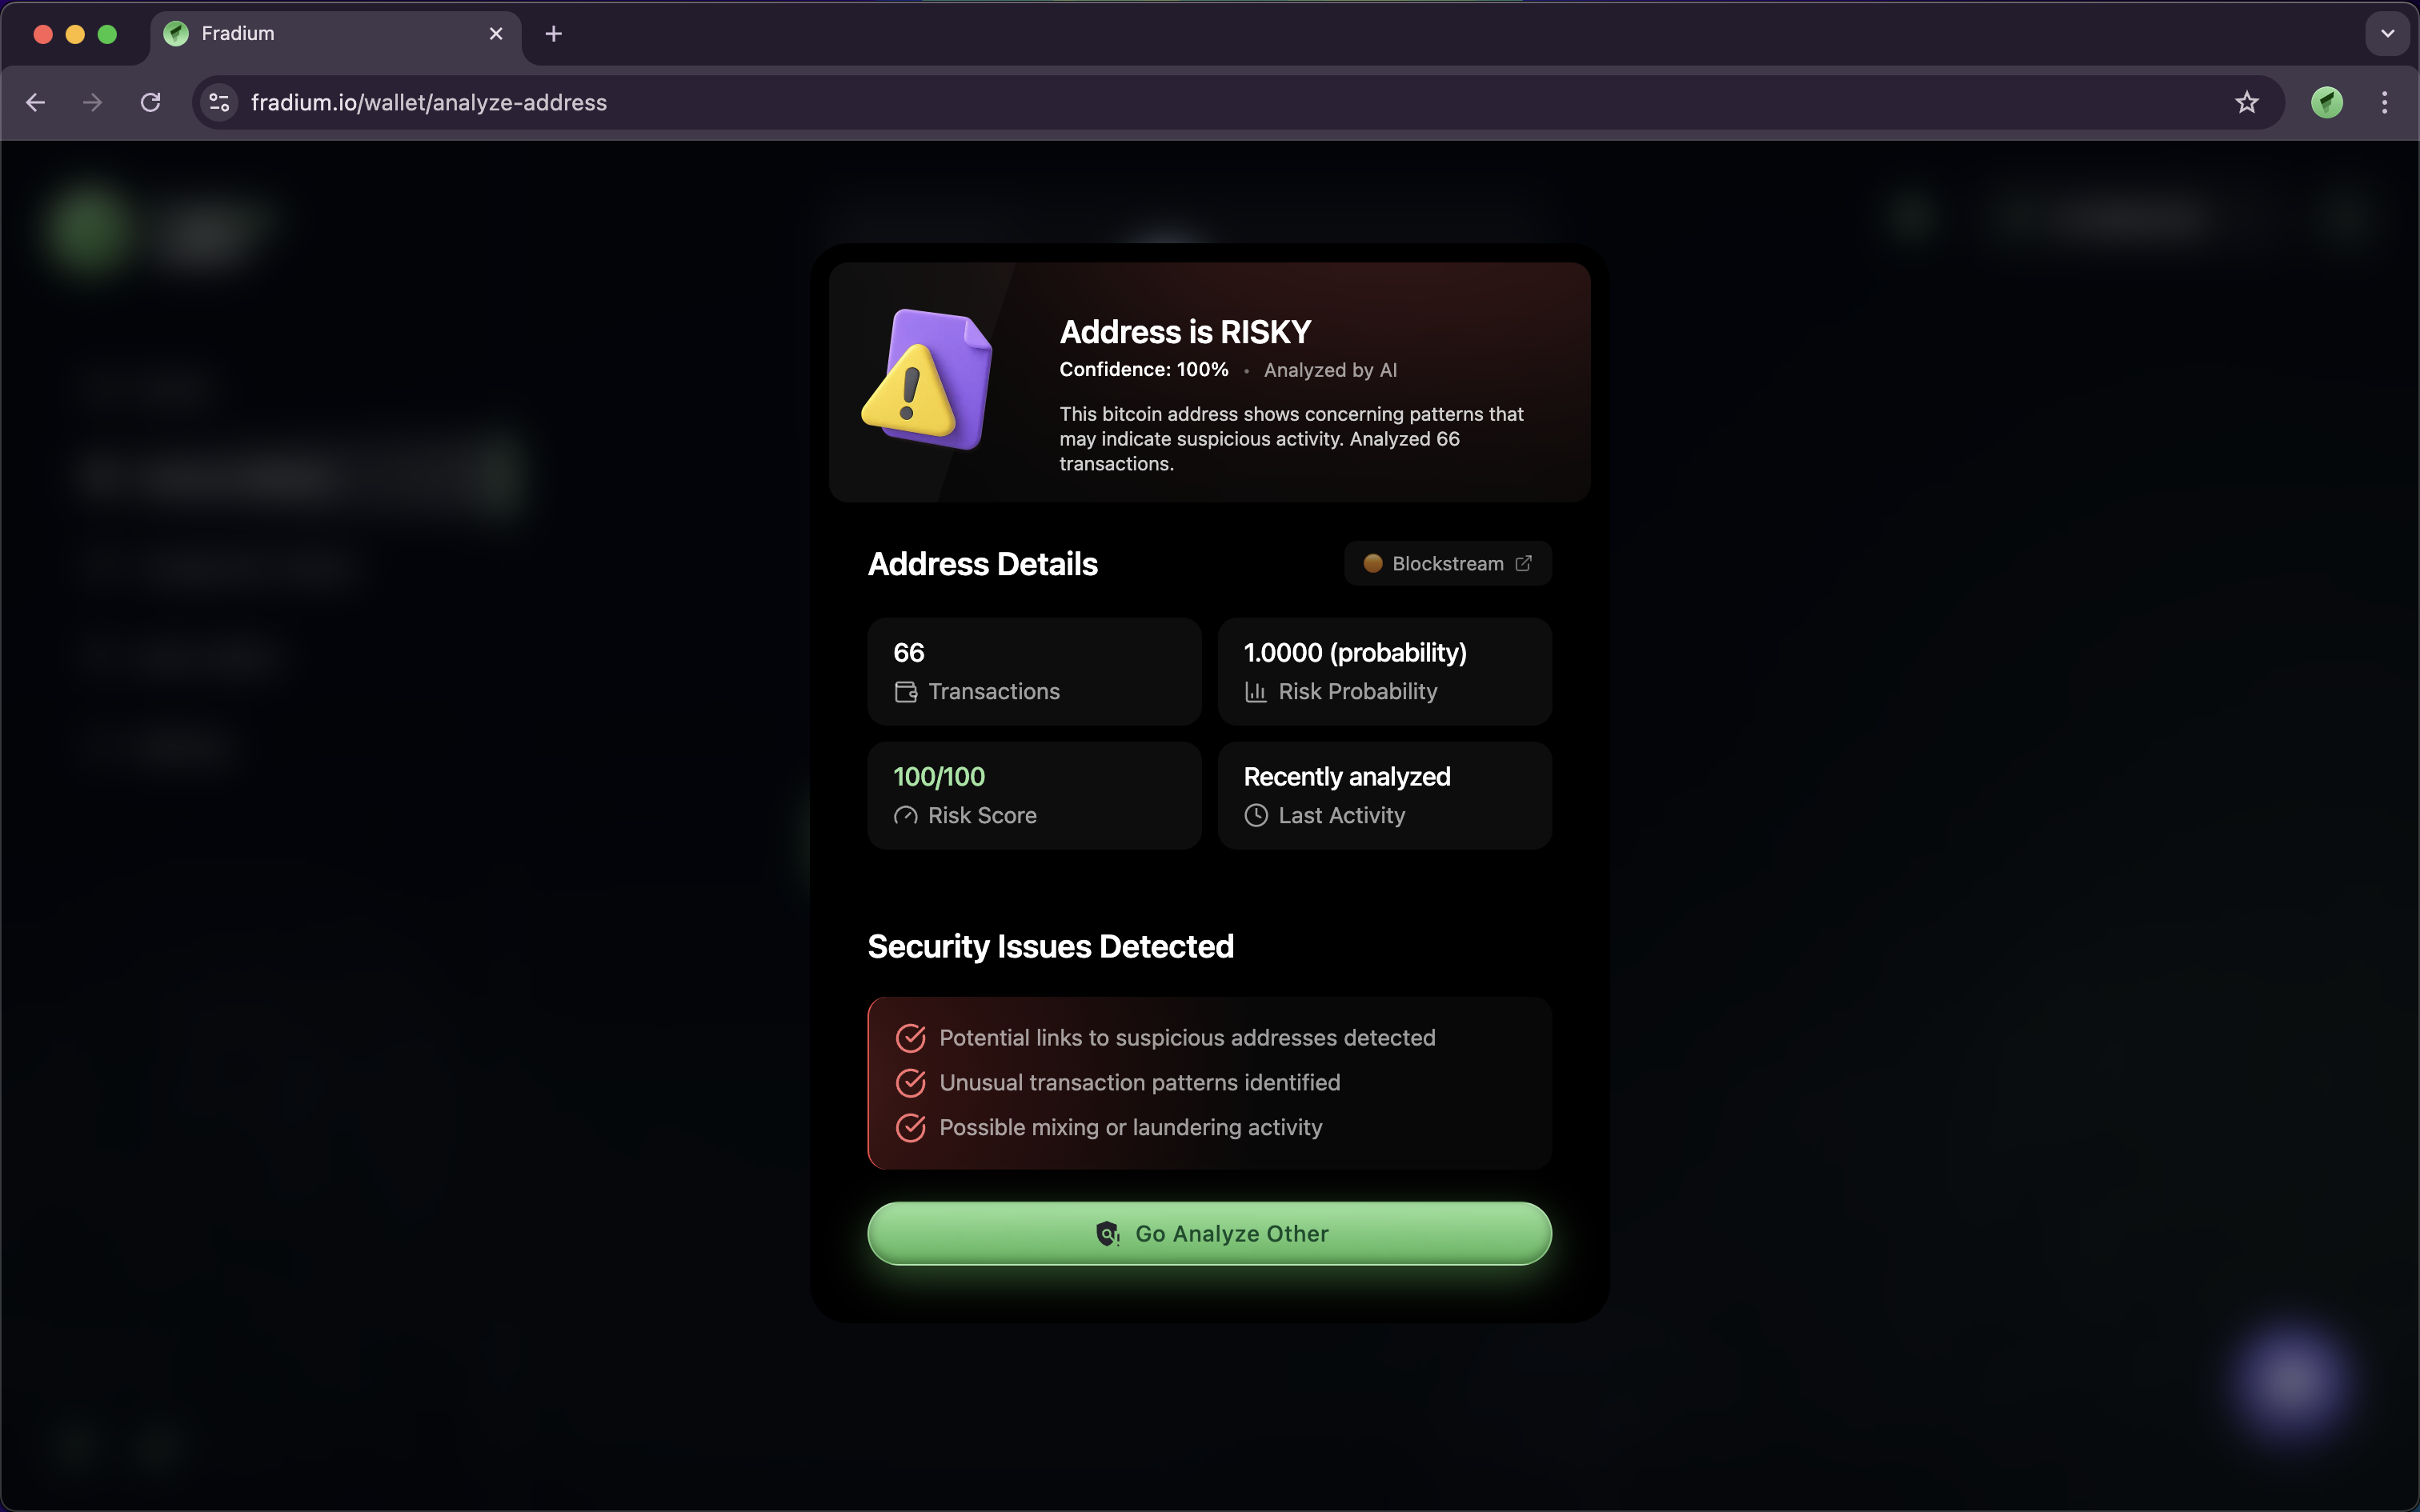Click the clock icon beside Last Activity
Viewport: 2420px width, 1512px height.
point(1256,816)
